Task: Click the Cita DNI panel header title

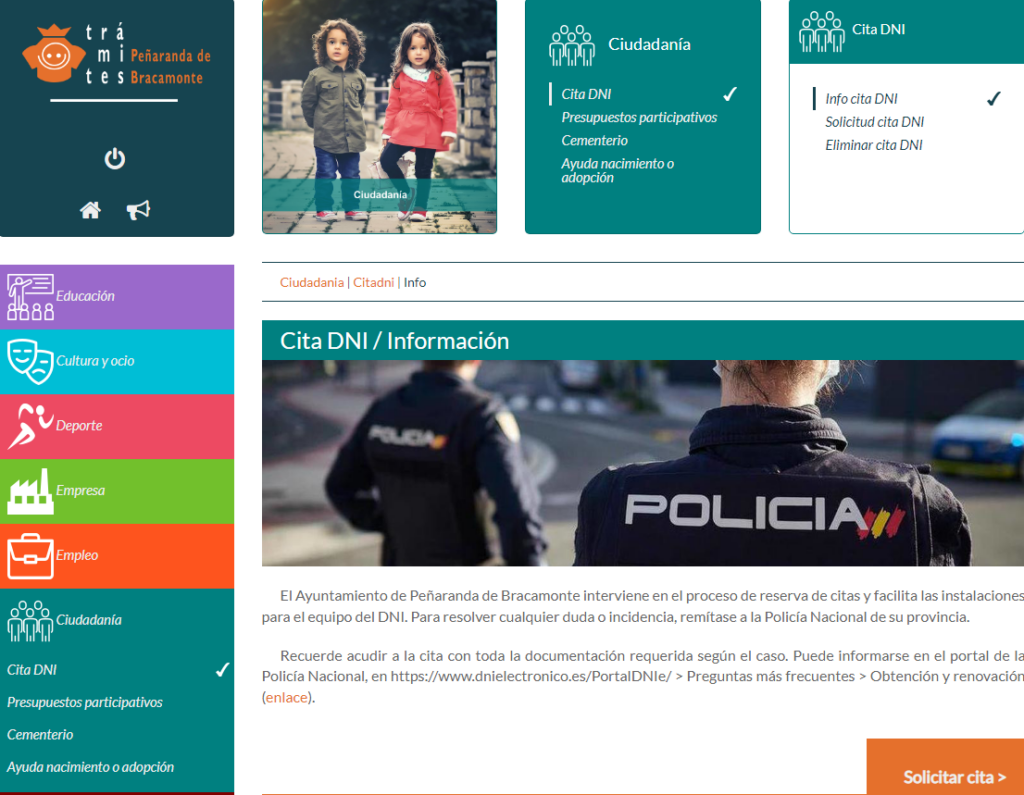Action: point(878,29)
